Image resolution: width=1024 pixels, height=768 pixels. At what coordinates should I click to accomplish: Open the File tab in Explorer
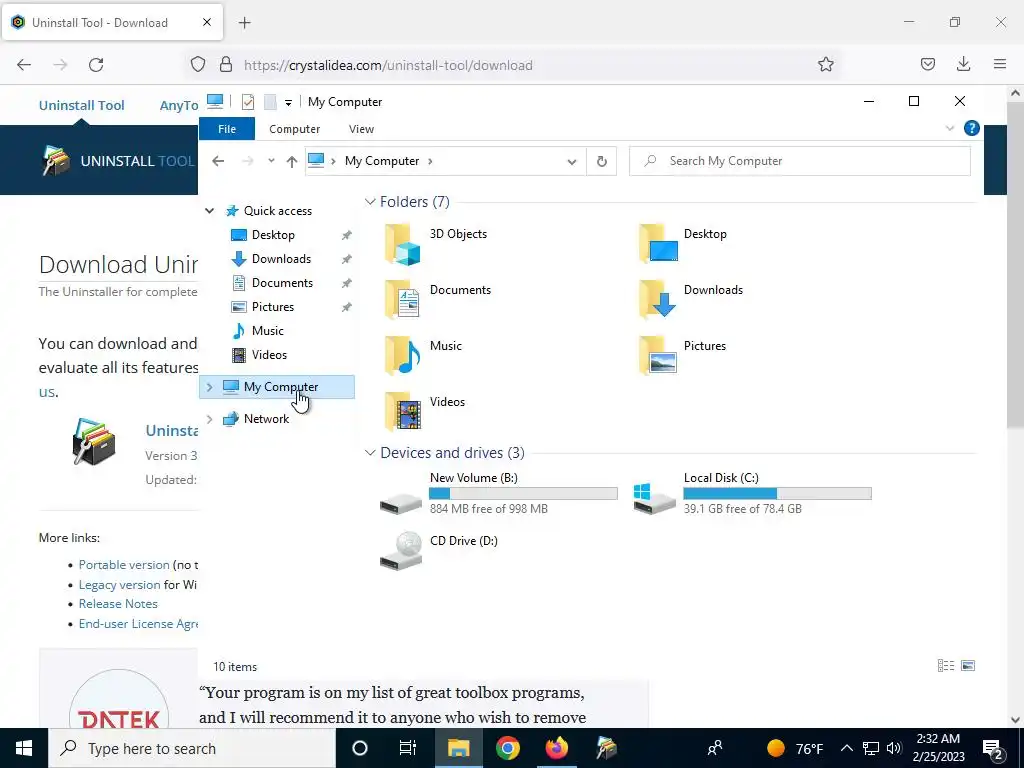pyautogui.click(x=227, y=129)
